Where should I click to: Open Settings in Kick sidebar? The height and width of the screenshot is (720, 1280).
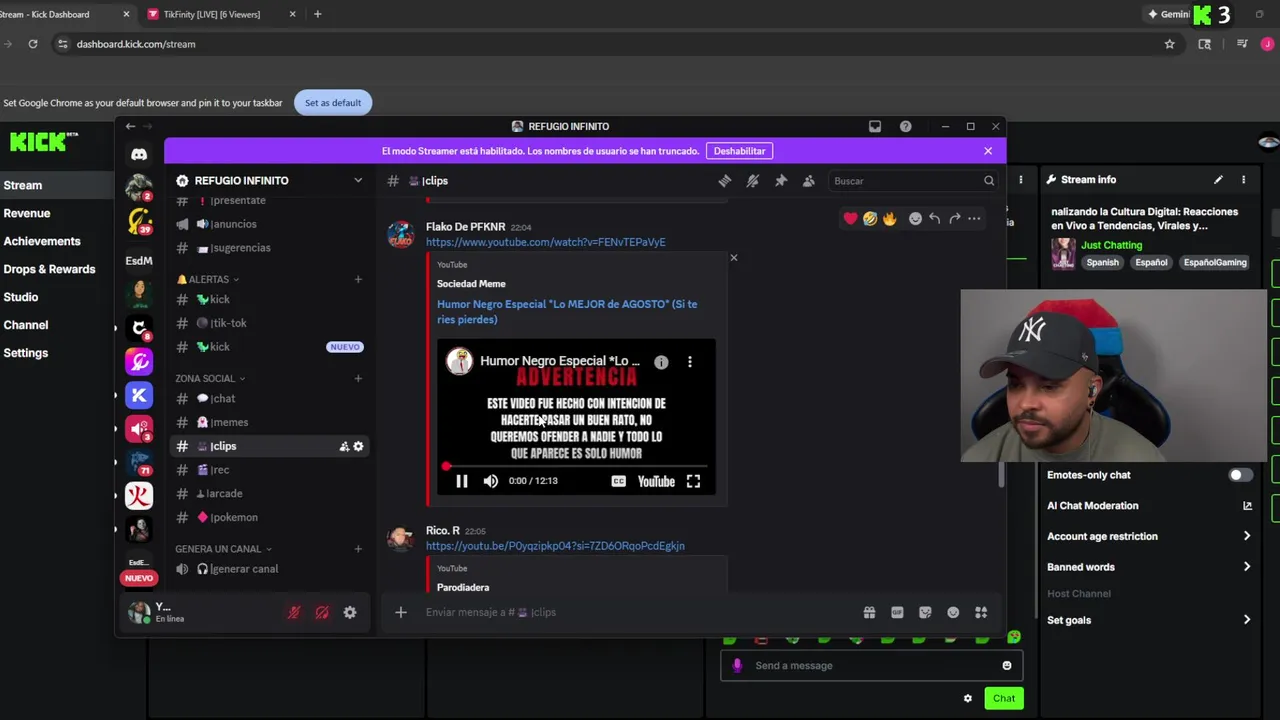[26, 353]
